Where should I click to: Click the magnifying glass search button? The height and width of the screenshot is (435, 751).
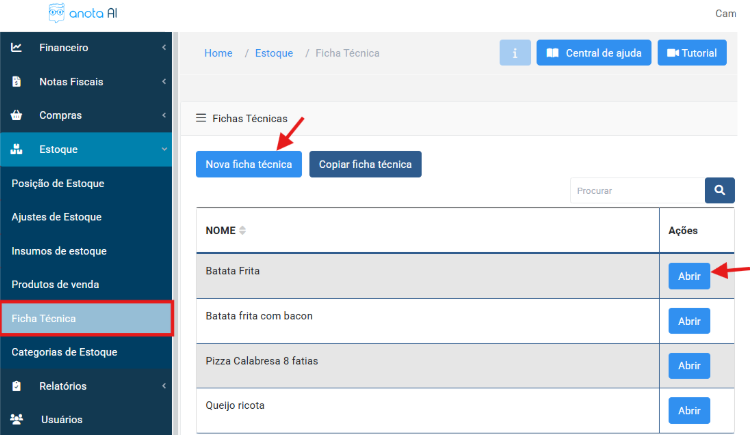[x=719, y=190]
